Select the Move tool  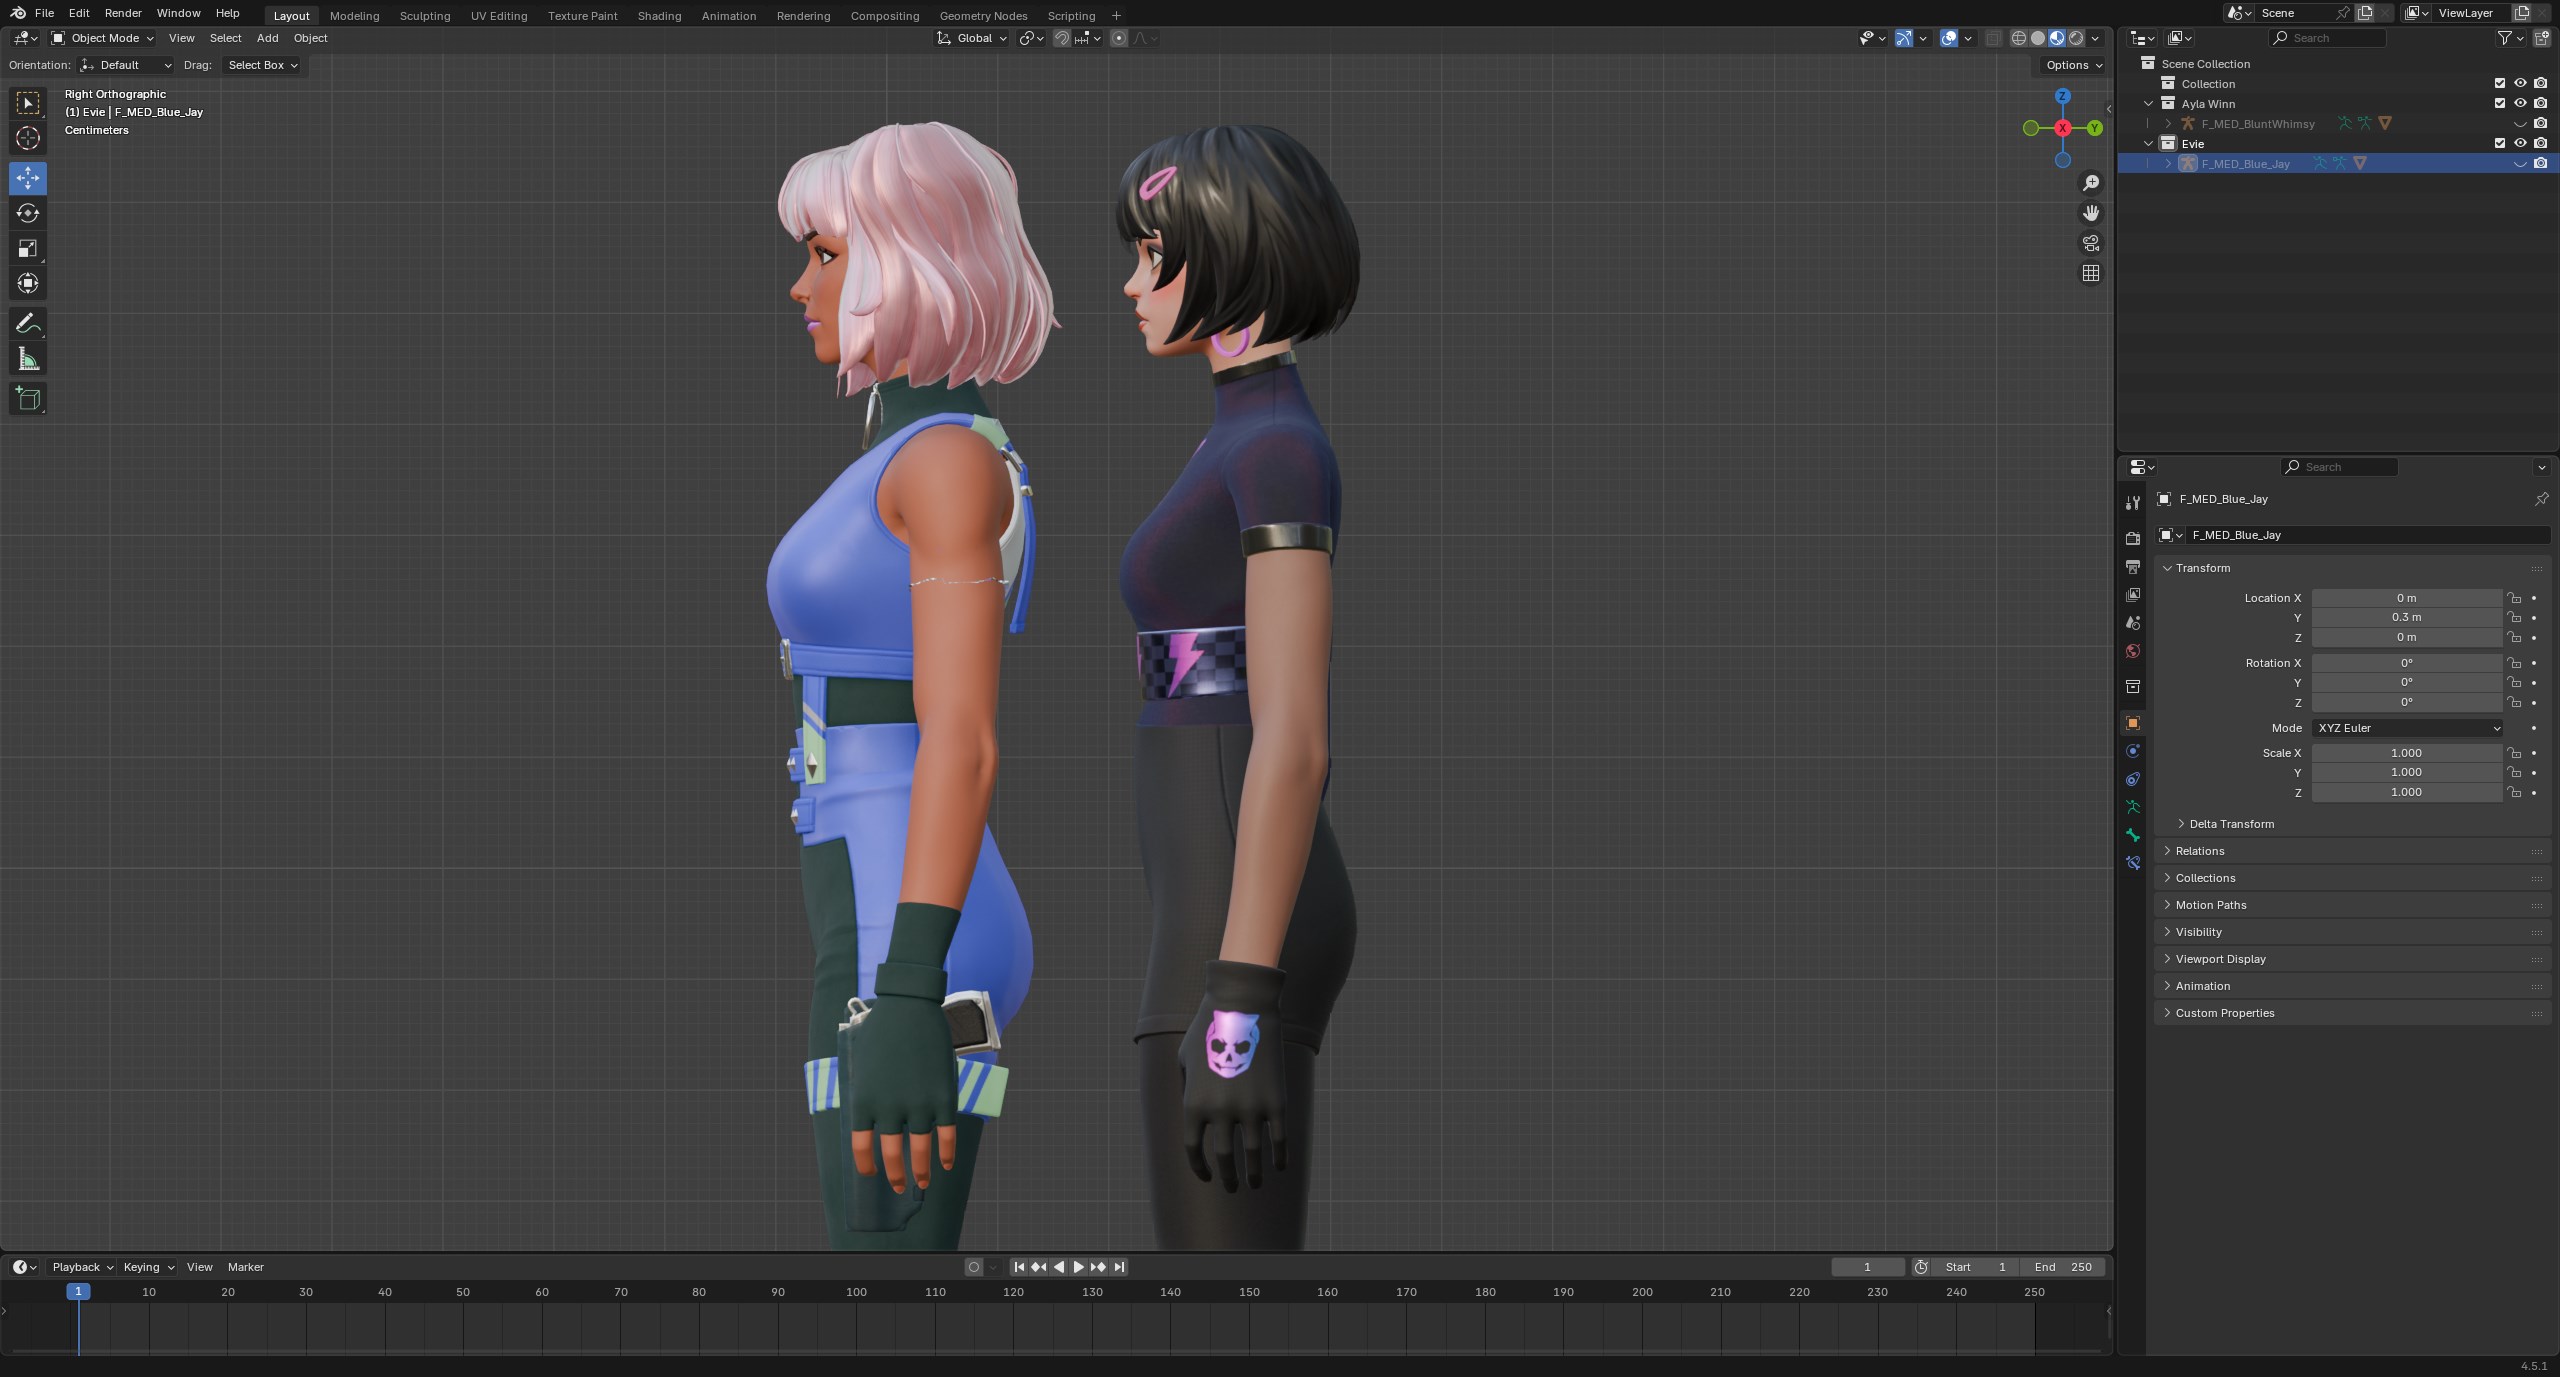tap(28, 178)
